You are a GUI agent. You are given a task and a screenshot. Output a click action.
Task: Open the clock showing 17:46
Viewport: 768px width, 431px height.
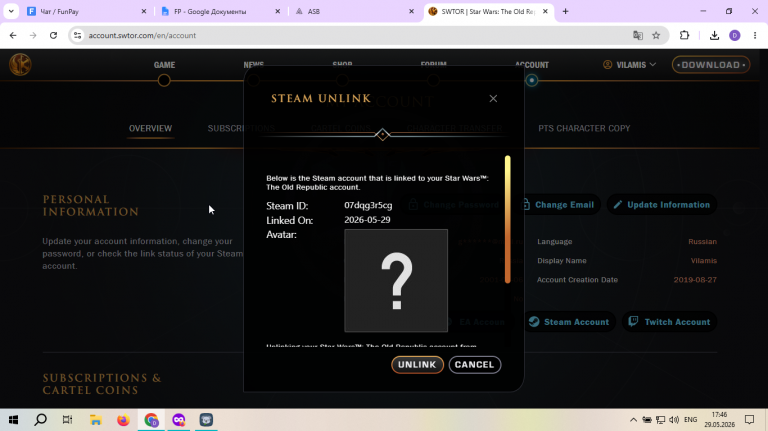pos(720,420)
